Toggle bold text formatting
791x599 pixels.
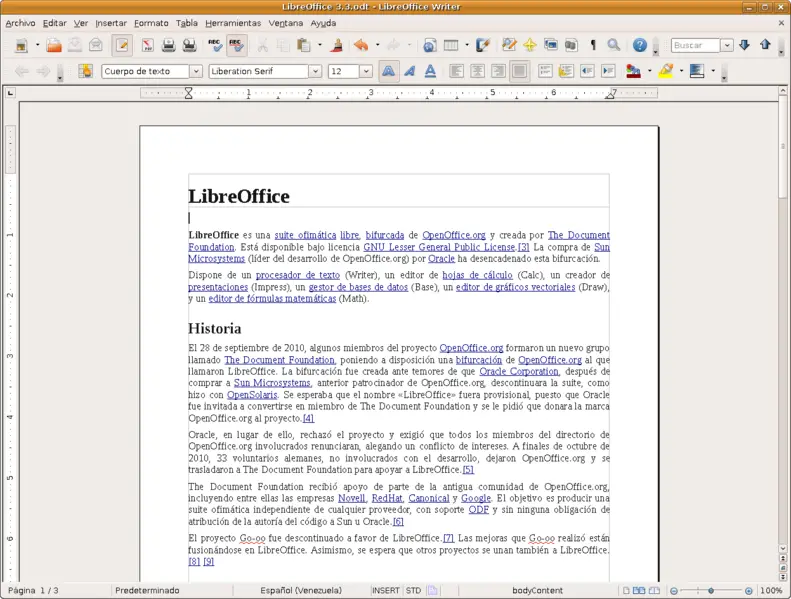(x=388, y=71)
